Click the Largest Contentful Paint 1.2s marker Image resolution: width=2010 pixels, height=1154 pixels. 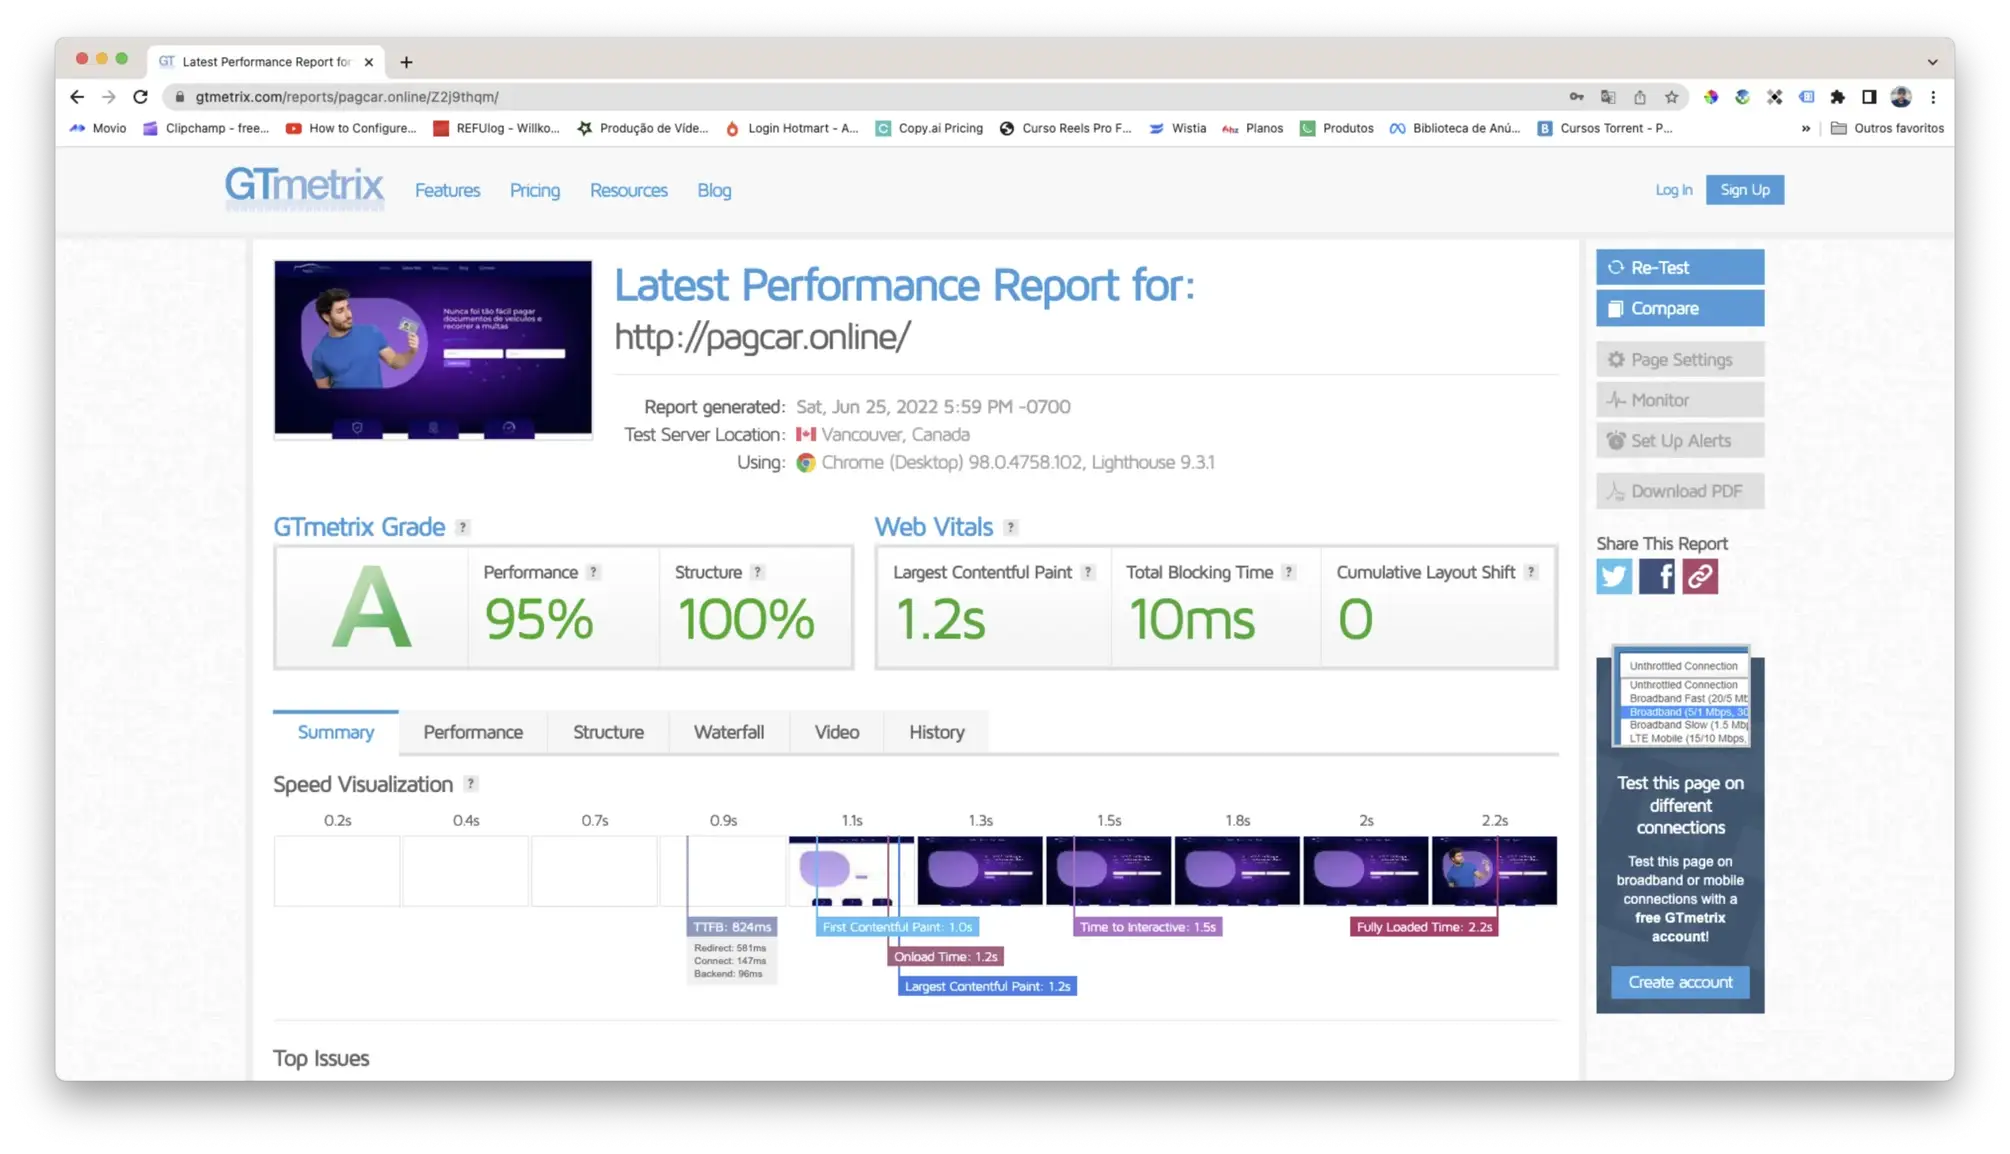987,986
